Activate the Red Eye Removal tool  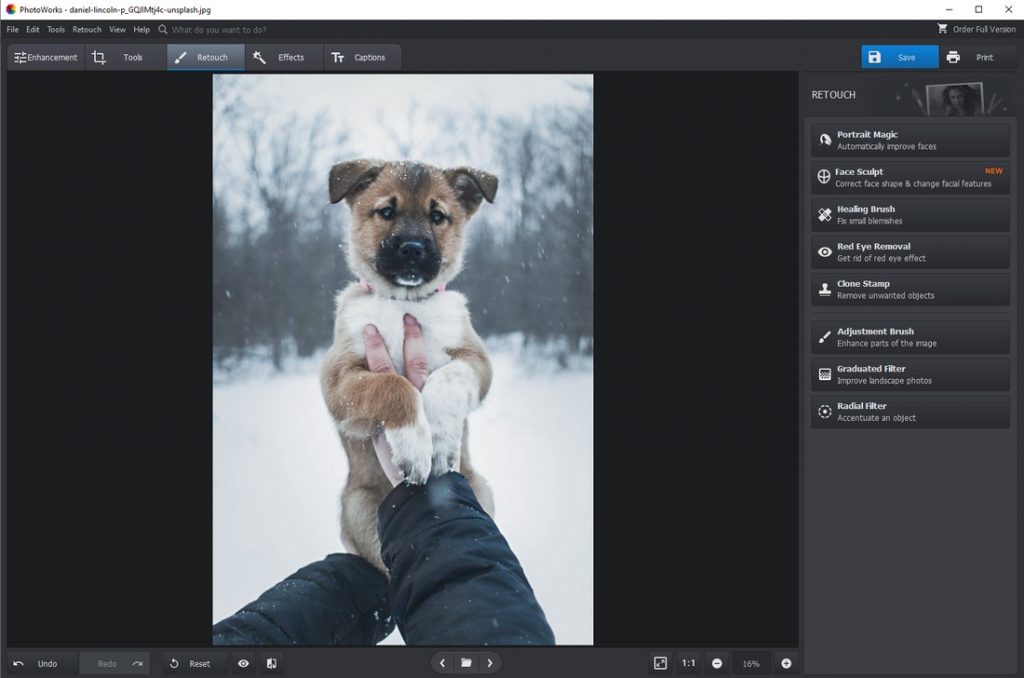pyautogui.click(x=909, y=251)
